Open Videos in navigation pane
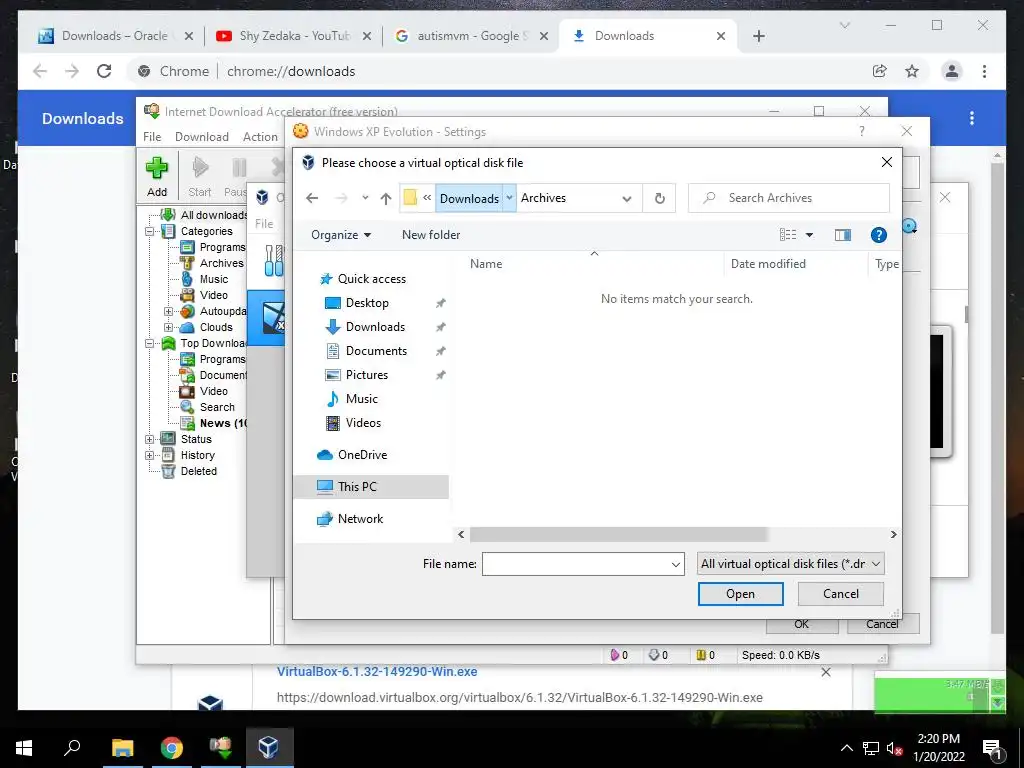This screenshot has height=768, width=1024. point(363,423)
